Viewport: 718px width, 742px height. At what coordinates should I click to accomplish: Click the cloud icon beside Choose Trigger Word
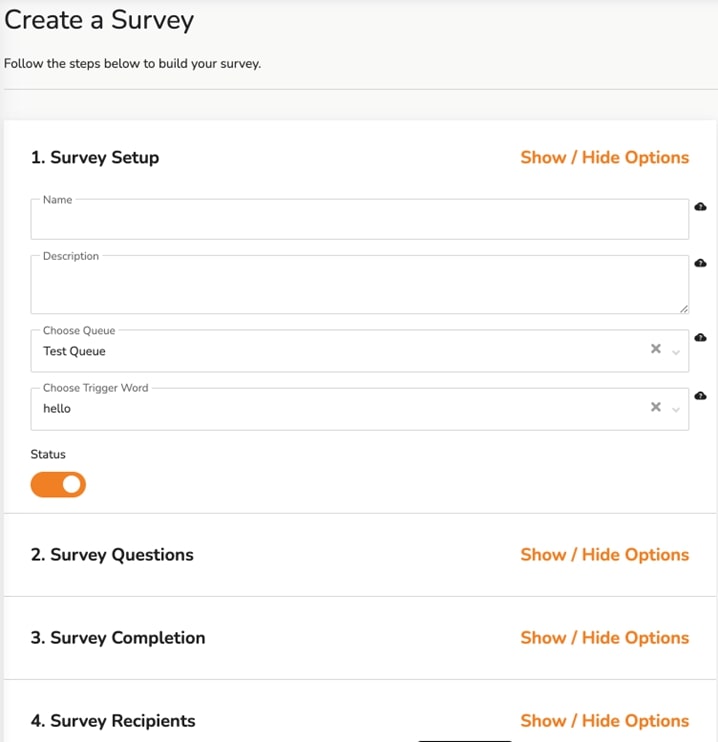click(x=700, y=396)
